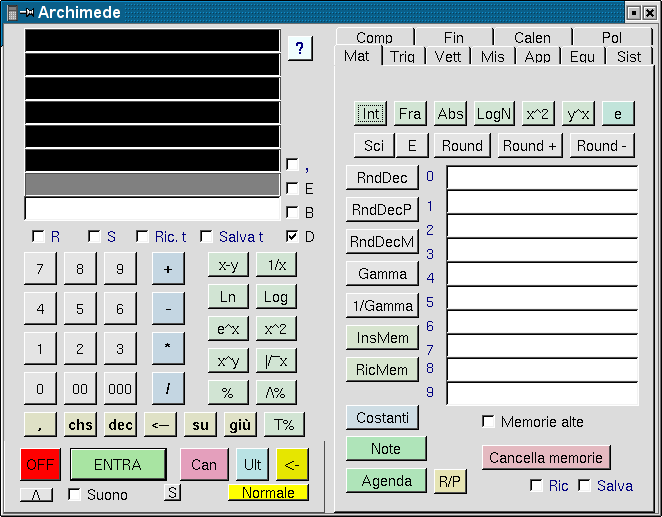Toggle the S checkbox under the display

(x=94, y=236)
